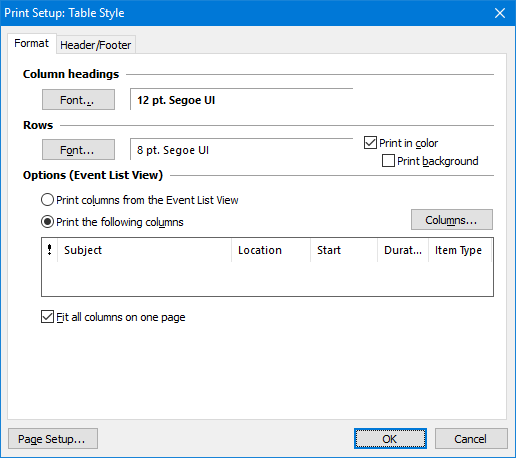Click the truncated Duration column header
The width and height of the screenshot is (516, 458).
pos(403,250)
